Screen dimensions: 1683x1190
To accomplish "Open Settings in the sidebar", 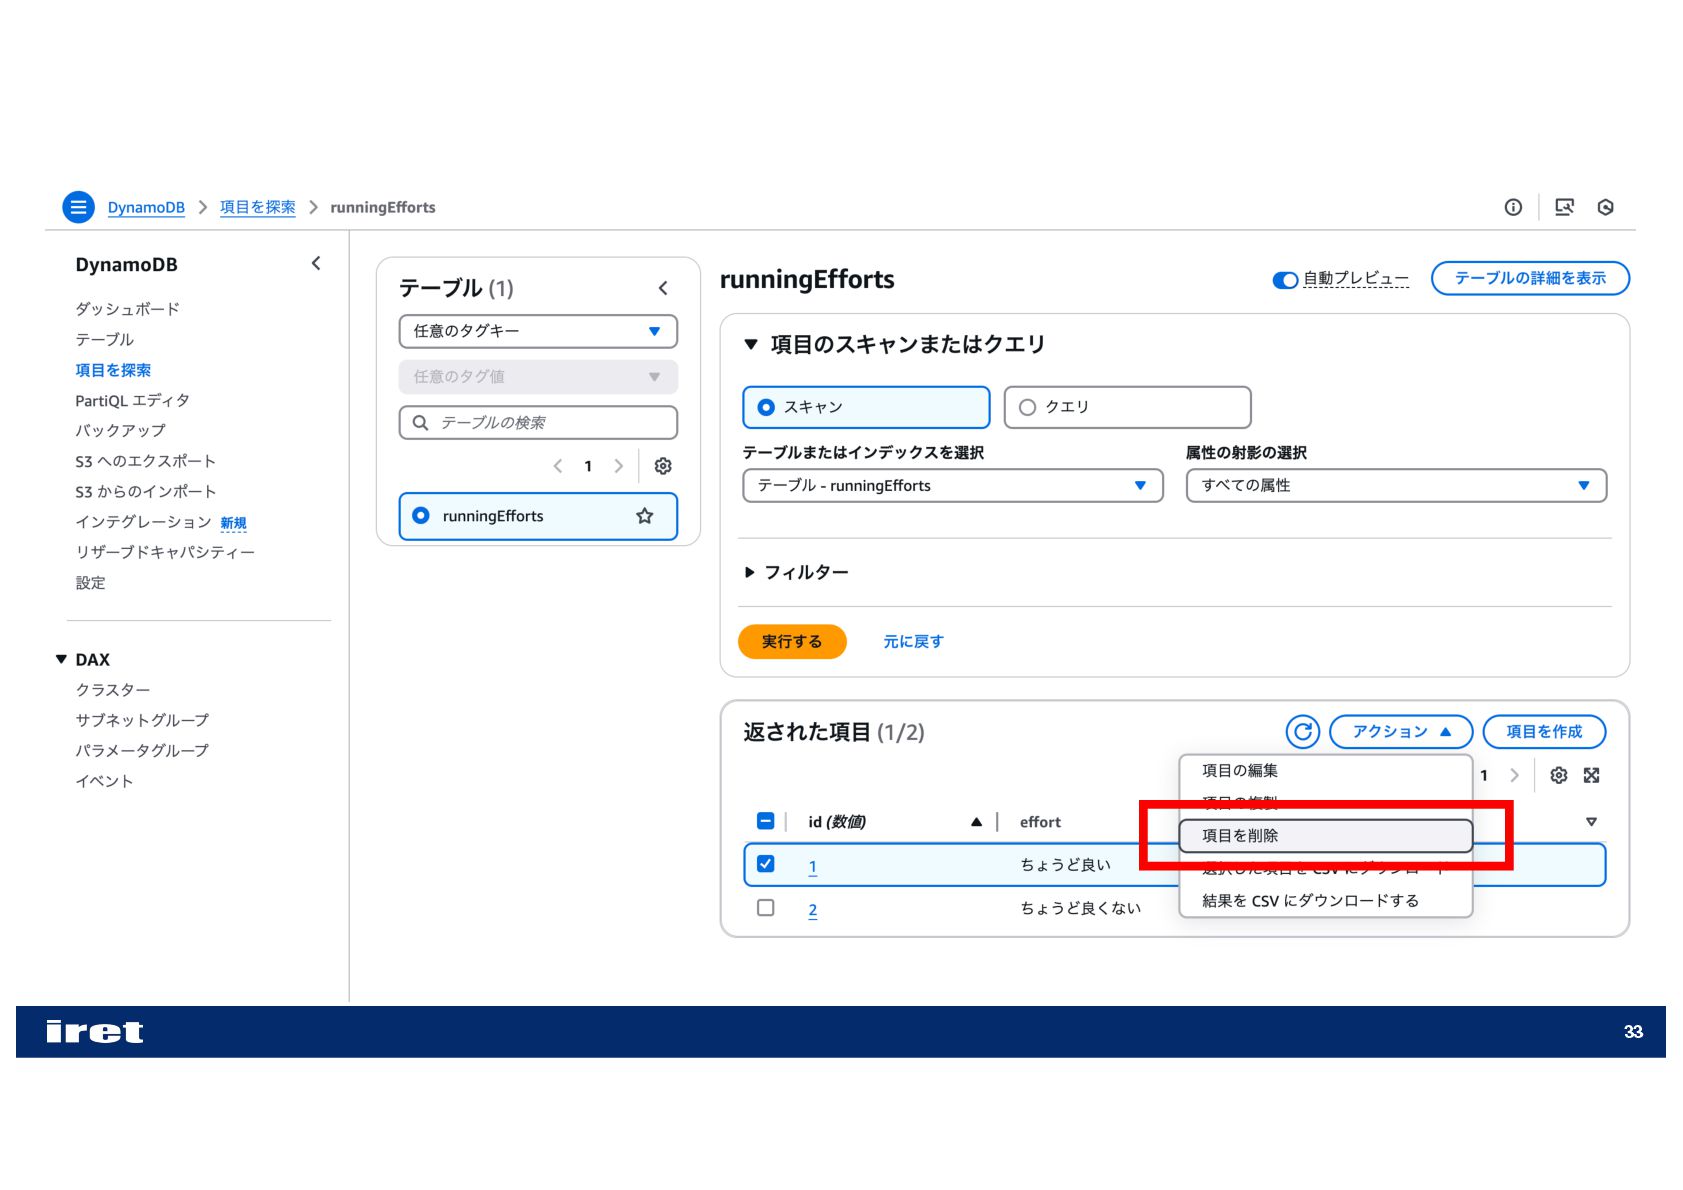I will pyautogui.click(x=91, y=583).
